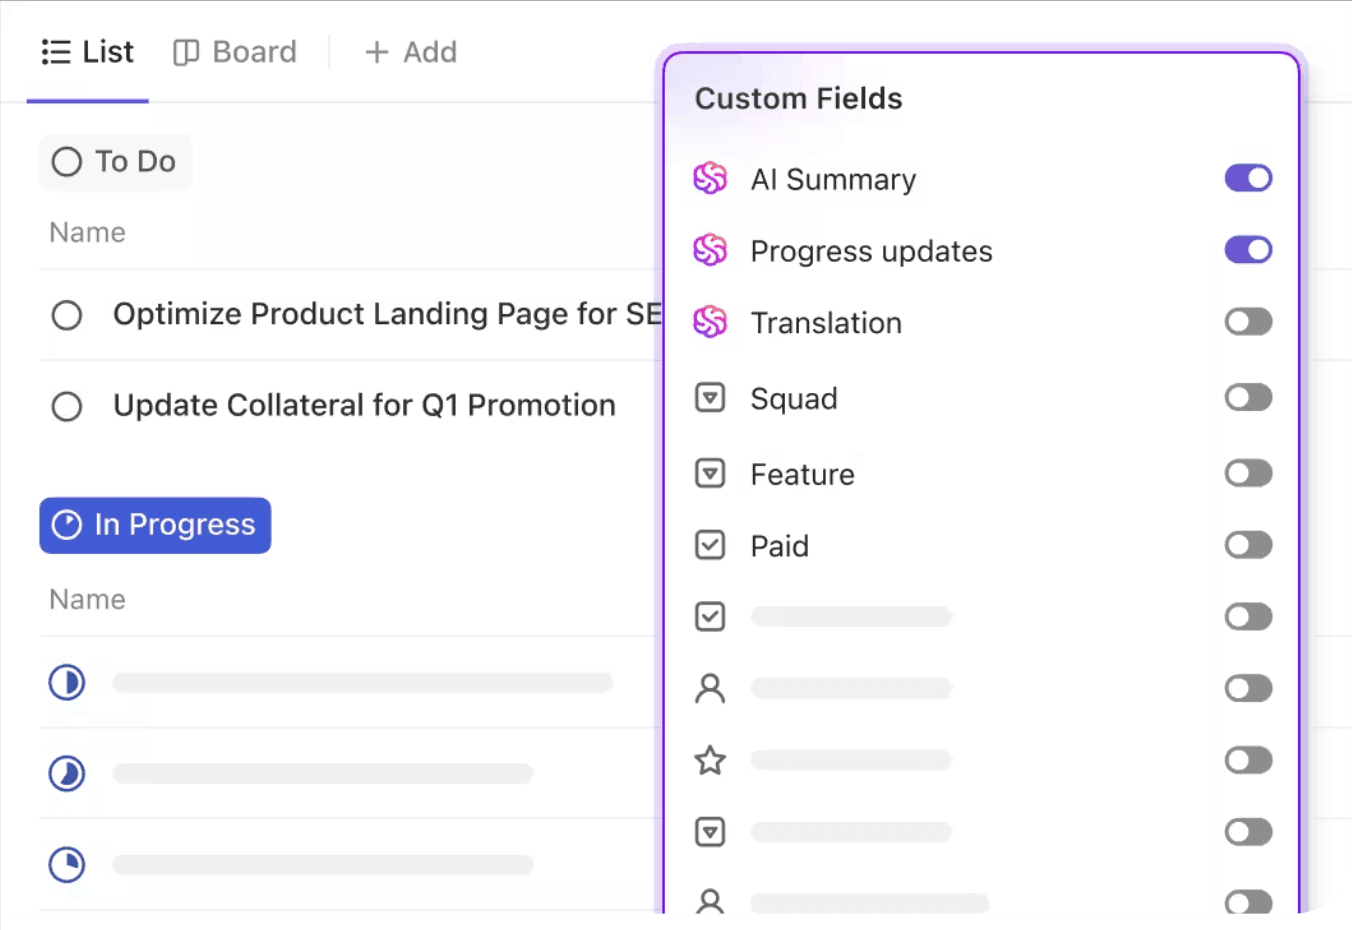Image resolution: width=1352 pixels, height=930 pixels.
Task: Select the Translation field label
Action: pos(826,324)
